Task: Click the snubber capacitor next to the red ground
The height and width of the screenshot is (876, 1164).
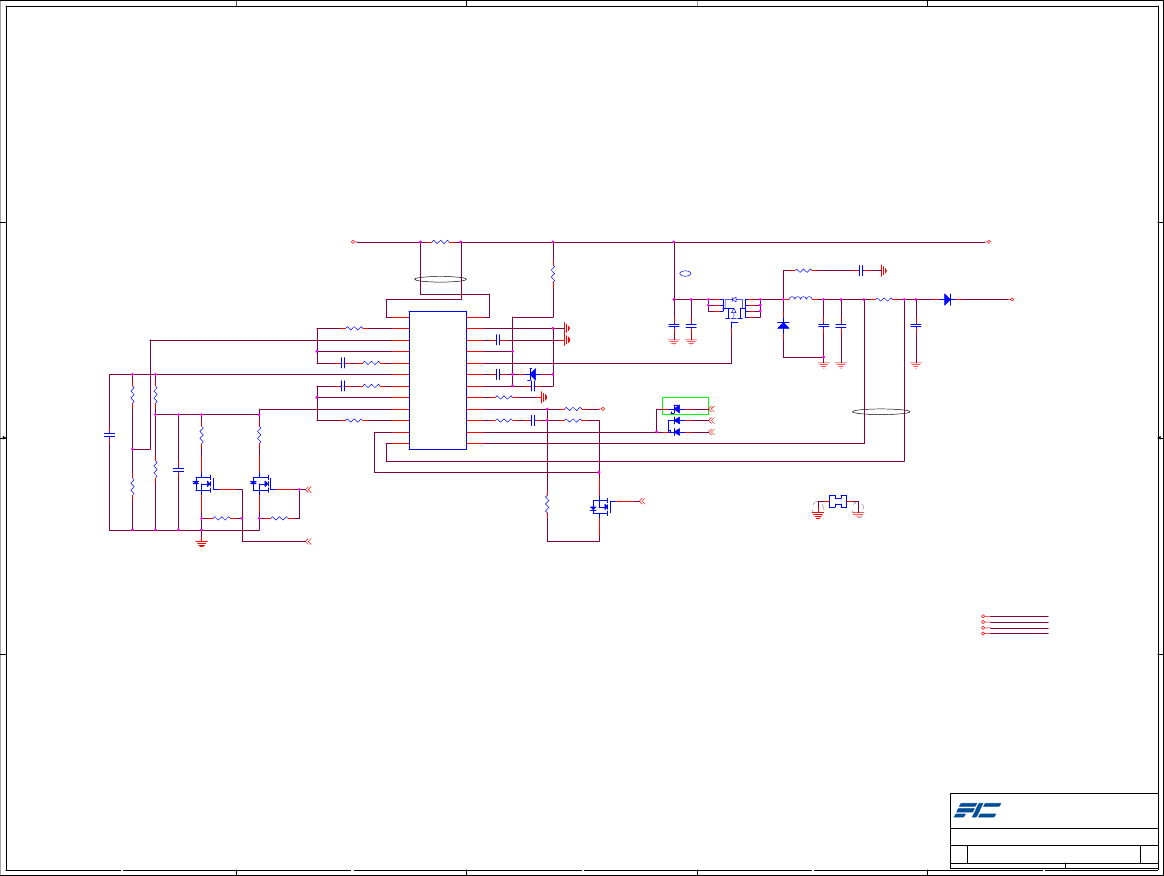Action: tap(860, 270)
